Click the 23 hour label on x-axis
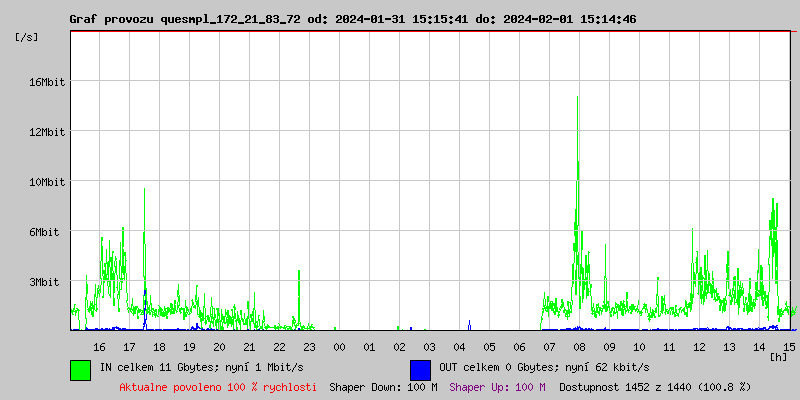The height and width of the screenshot is (400, 800). 309,346
